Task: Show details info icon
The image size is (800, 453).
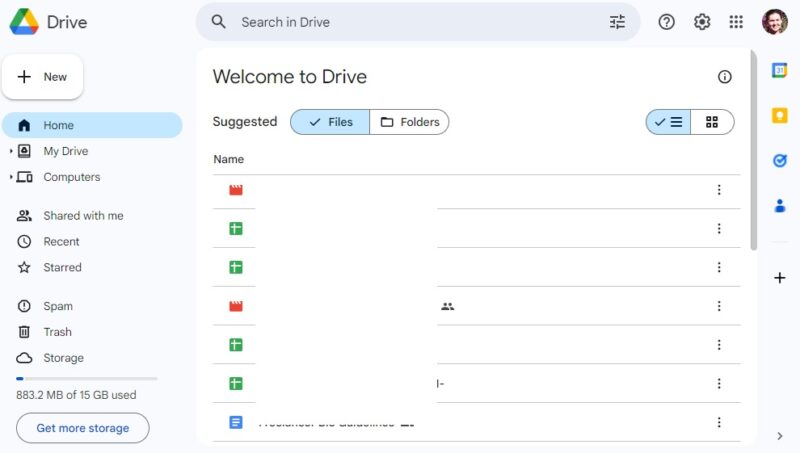Action: click(x=724, y=77)
